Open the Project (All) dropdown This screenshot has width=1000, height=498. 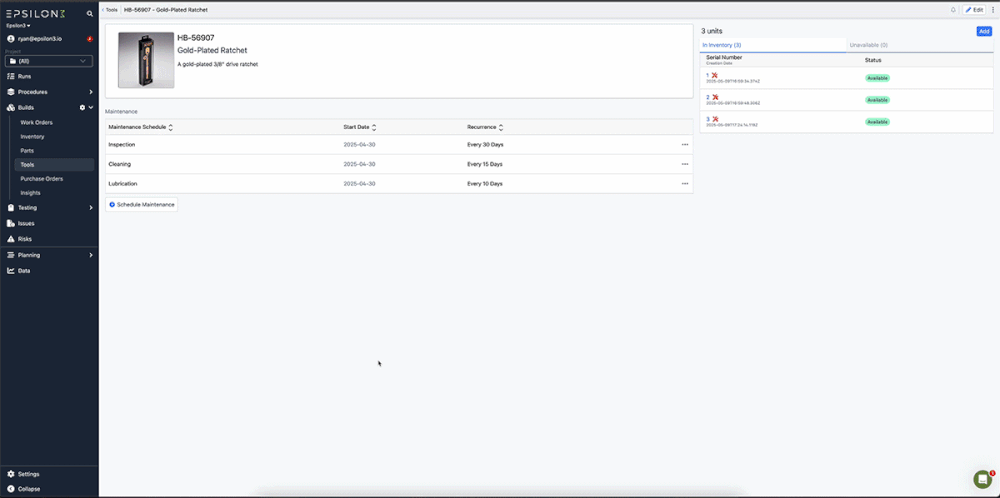[48, 61]
